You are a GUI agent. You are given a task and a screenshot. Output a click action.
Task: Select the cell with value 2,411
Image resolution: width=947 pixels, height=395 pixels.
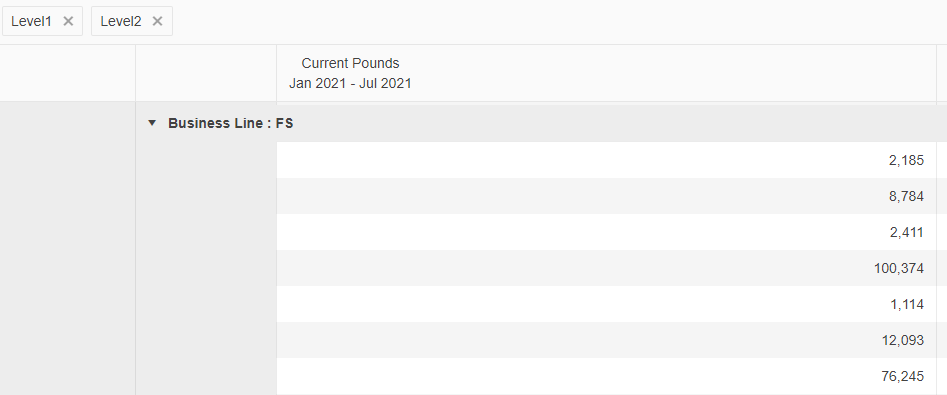point(606,232)
